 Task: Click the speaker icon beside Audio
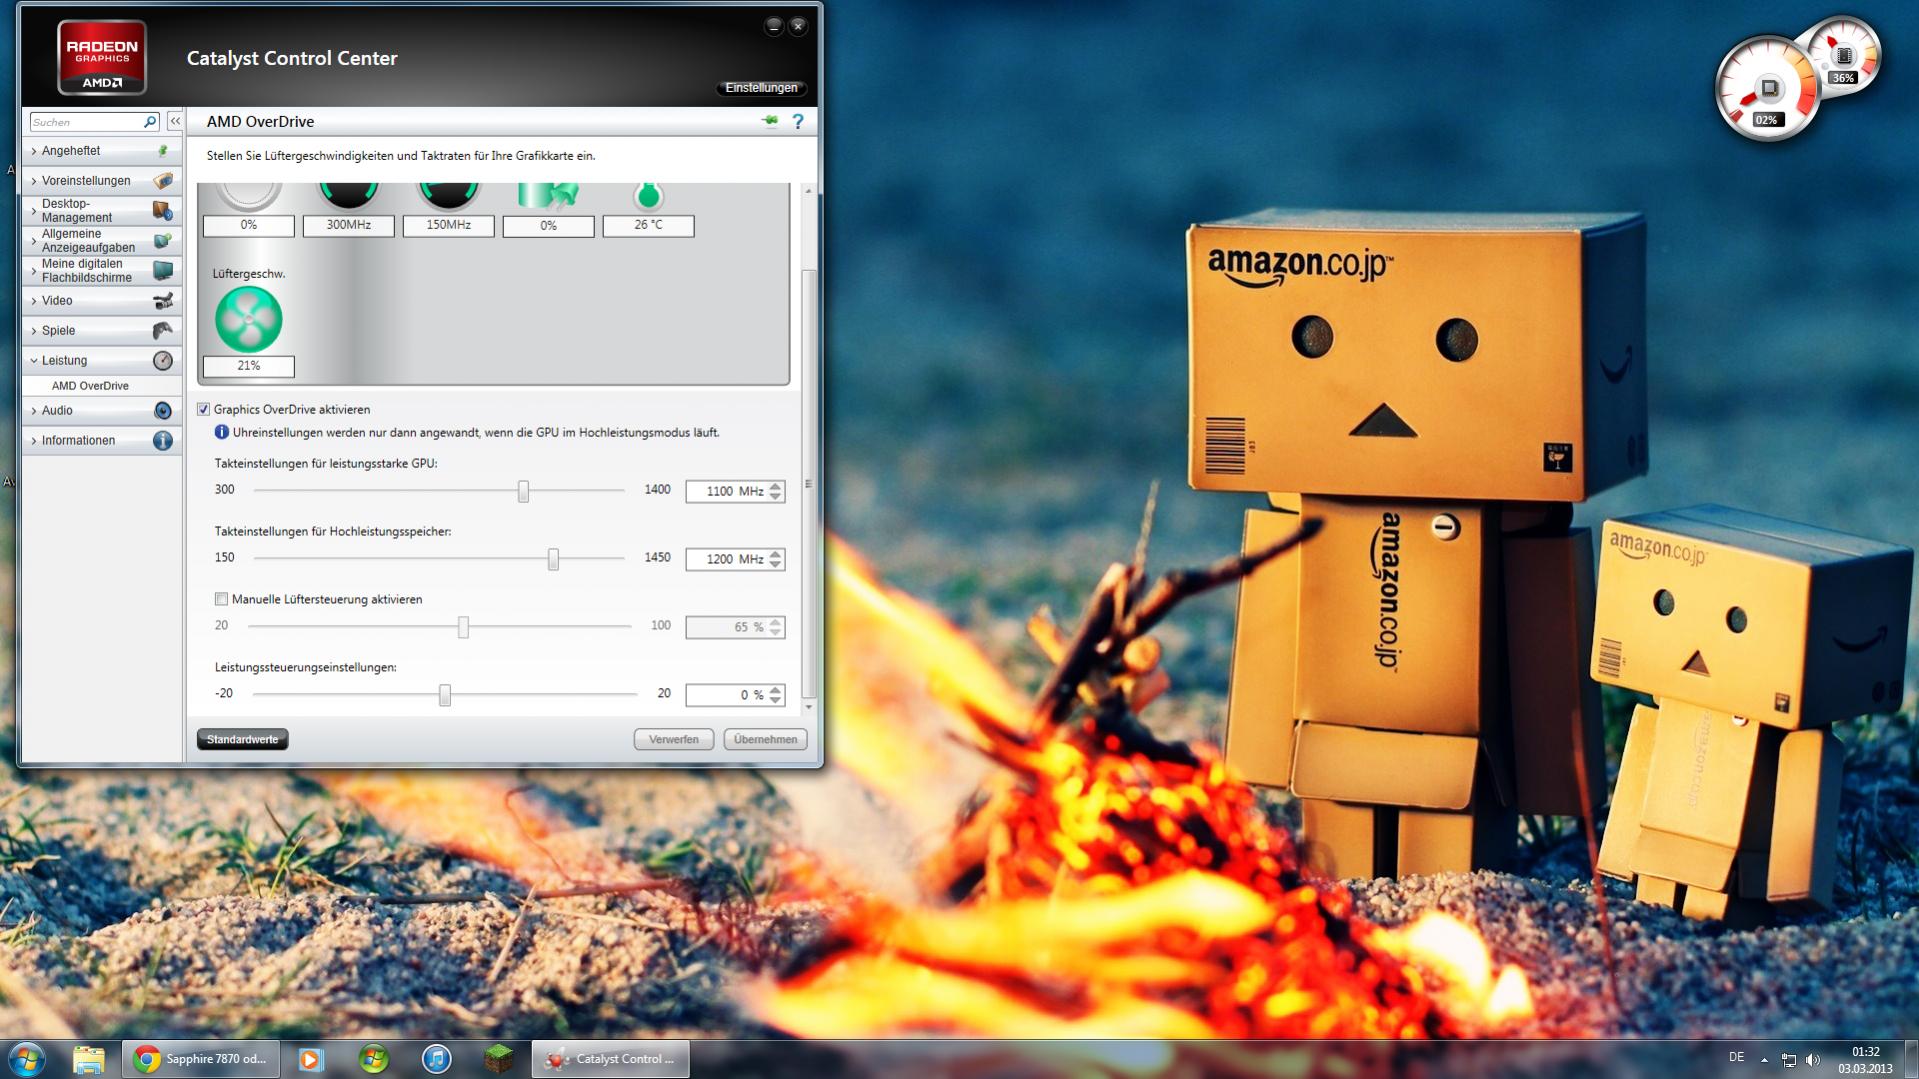(163, 411)
